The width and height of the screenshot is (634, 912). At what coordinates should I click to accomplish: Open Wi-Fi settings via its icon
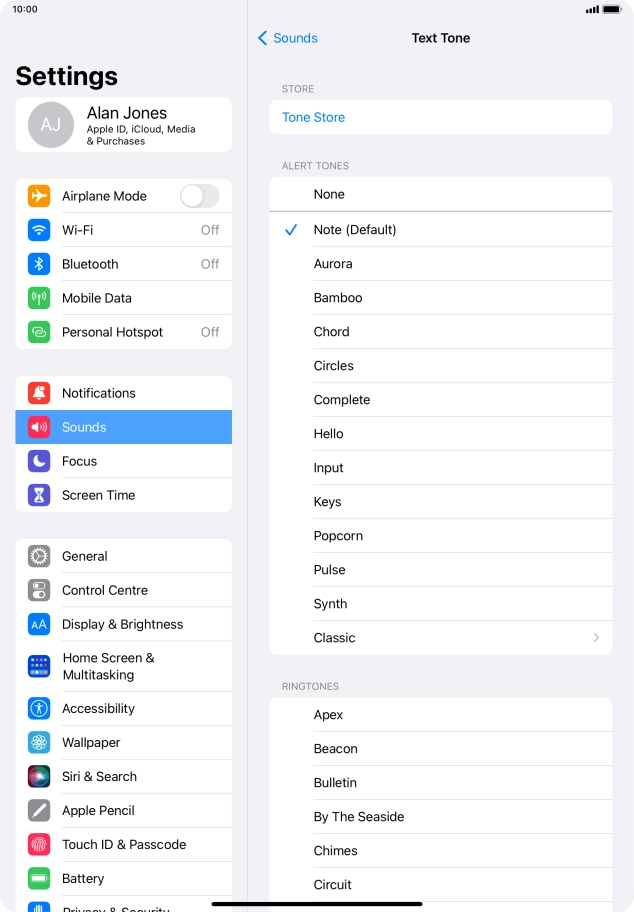[x=39, y=230]
